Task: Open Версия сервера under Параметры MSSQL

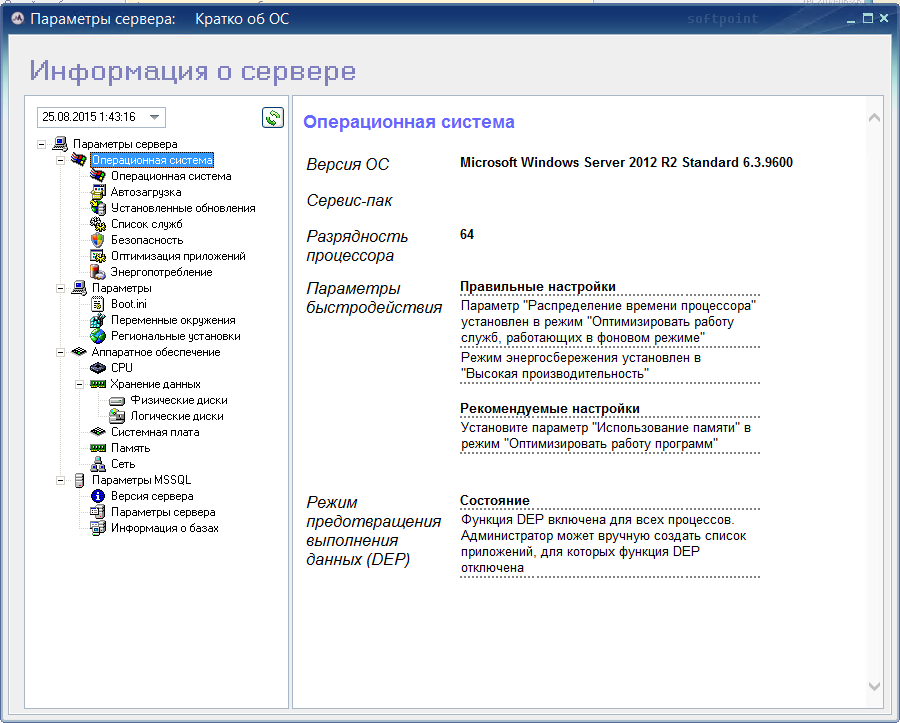Action: [152, 496]
